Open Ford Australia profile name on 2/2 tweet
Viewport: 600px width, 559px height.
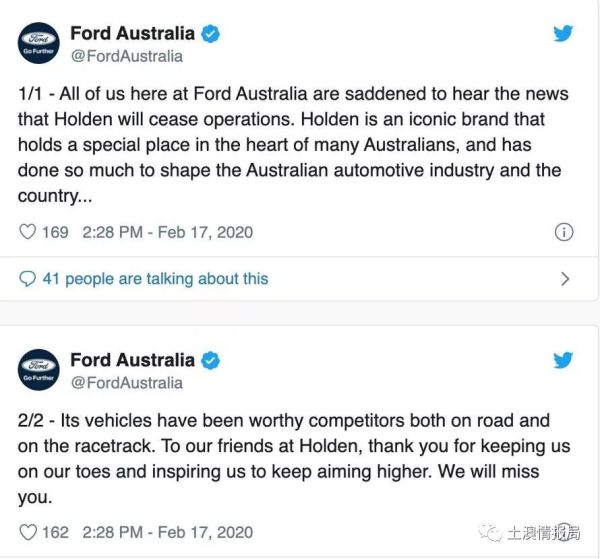click(132, 360)
